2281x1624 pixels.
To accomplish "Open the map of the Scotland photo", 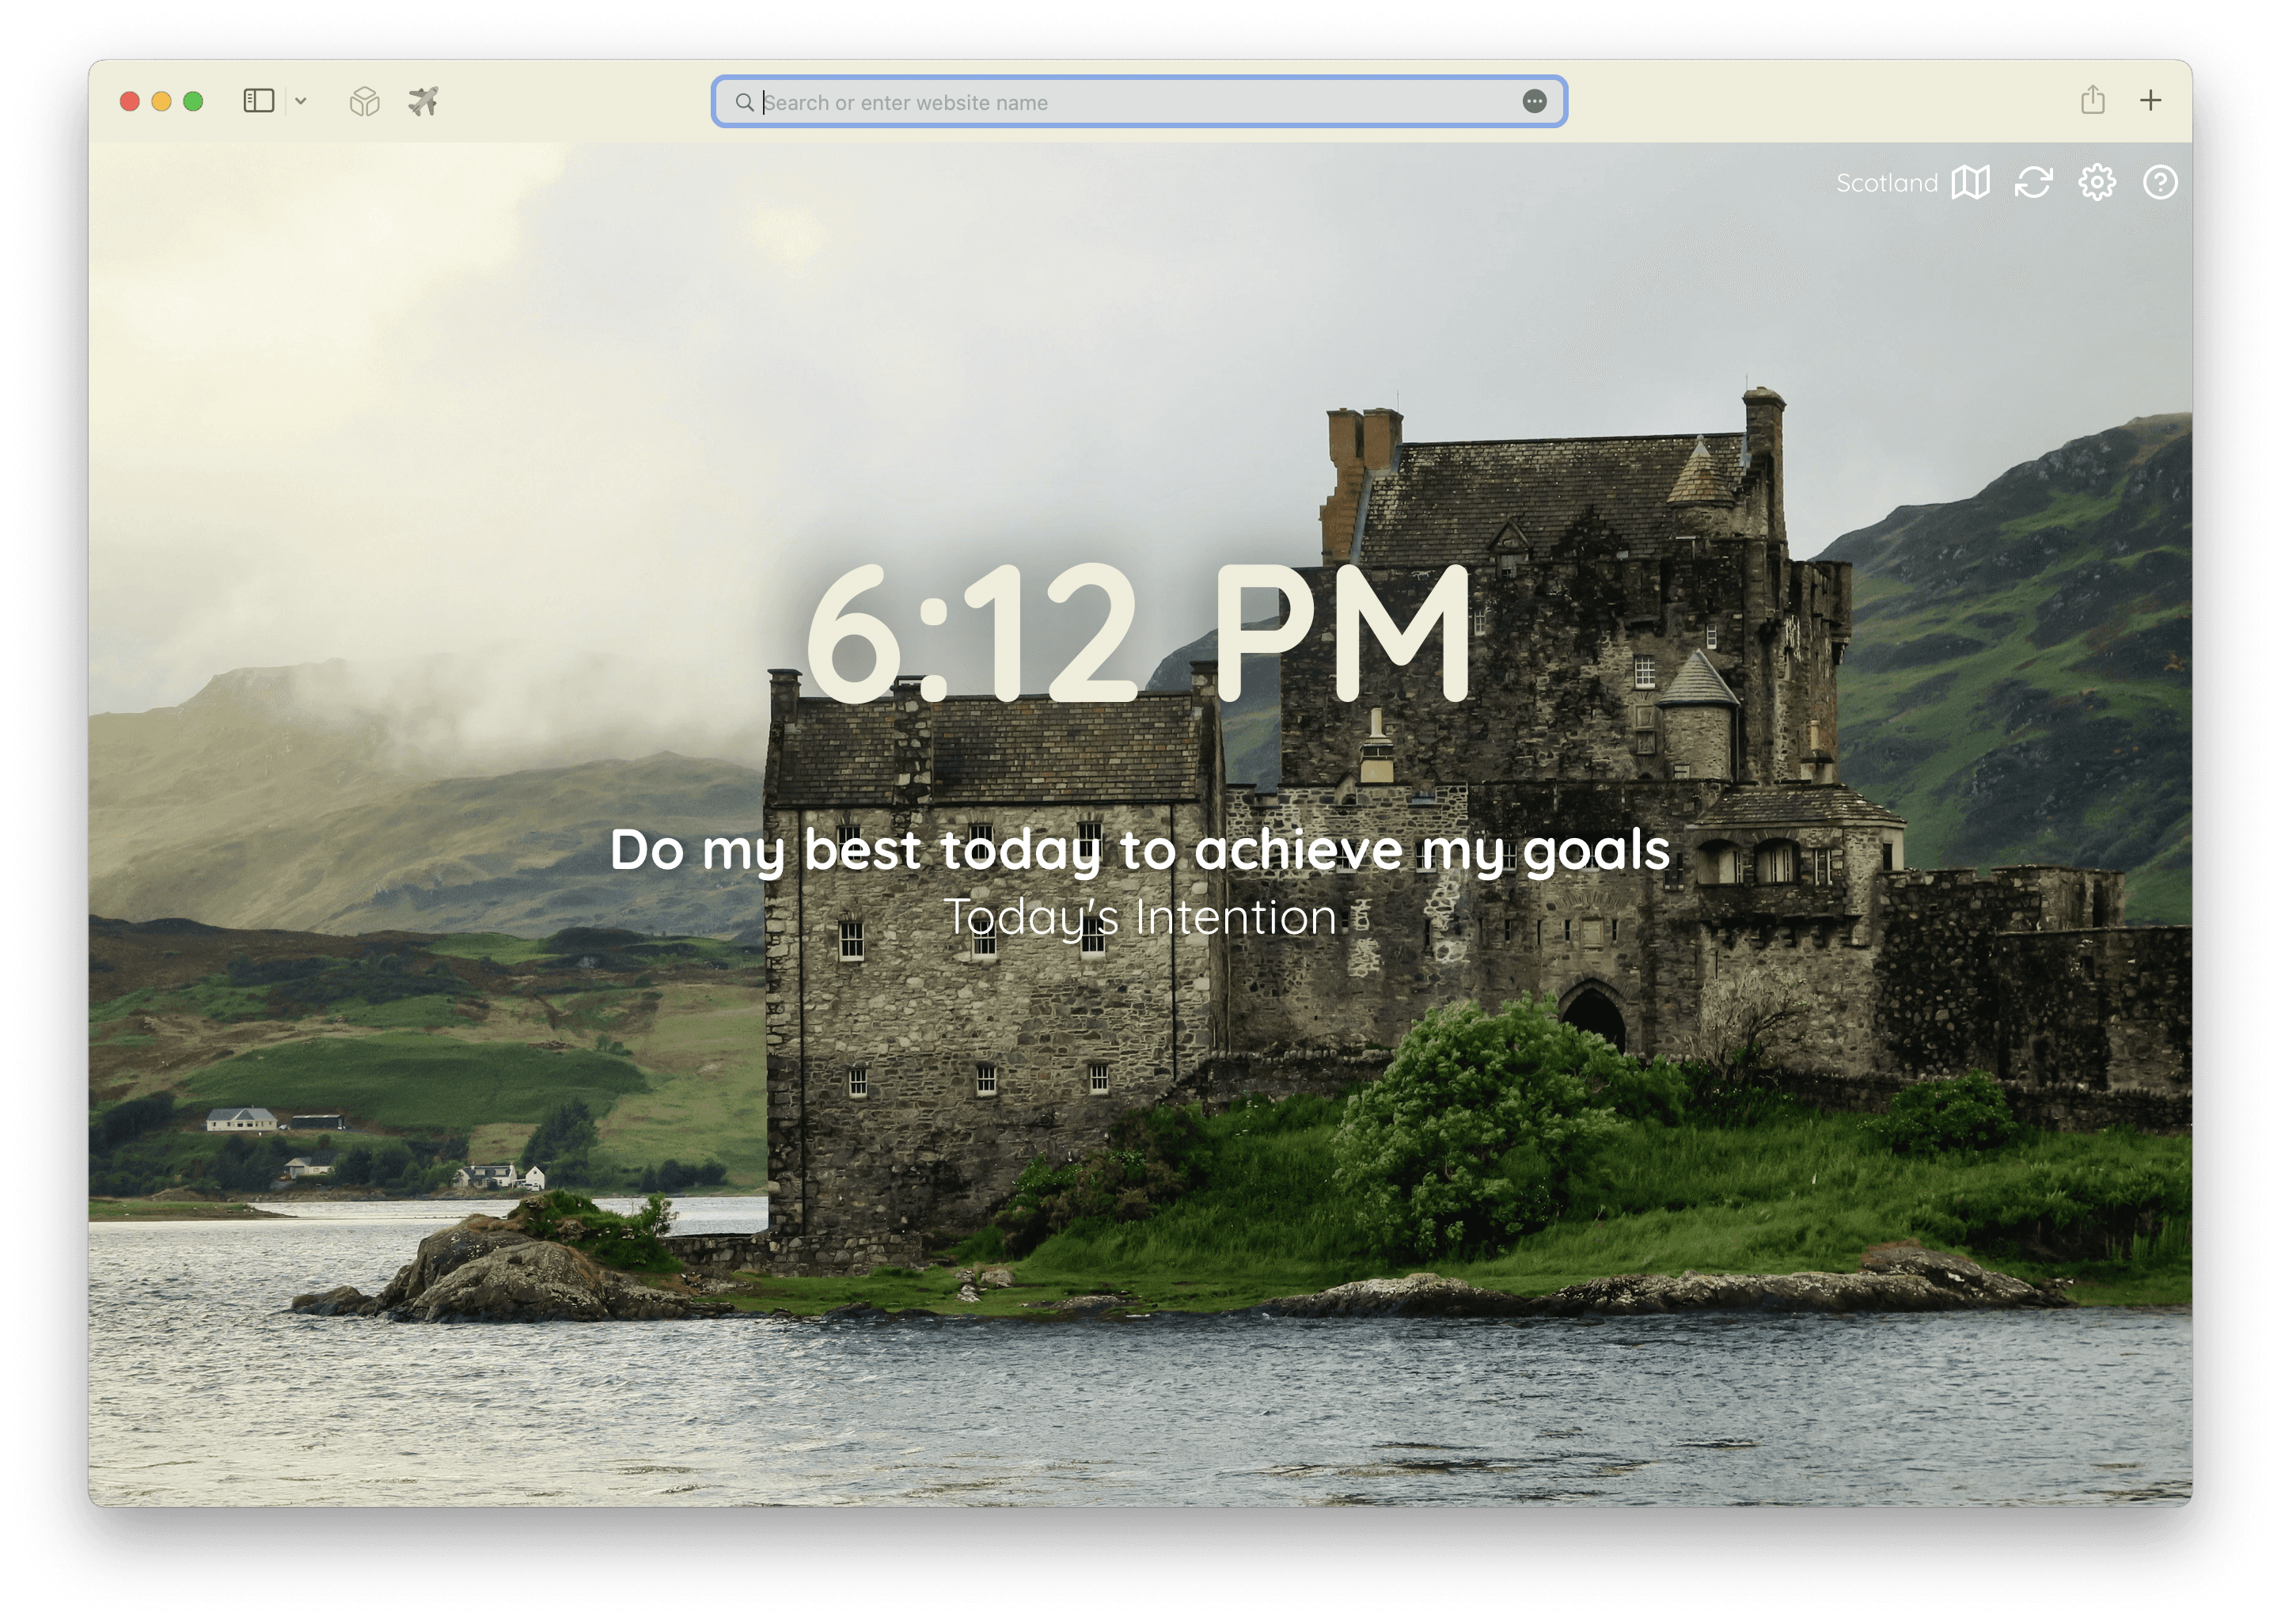I will click(1970, 183).
